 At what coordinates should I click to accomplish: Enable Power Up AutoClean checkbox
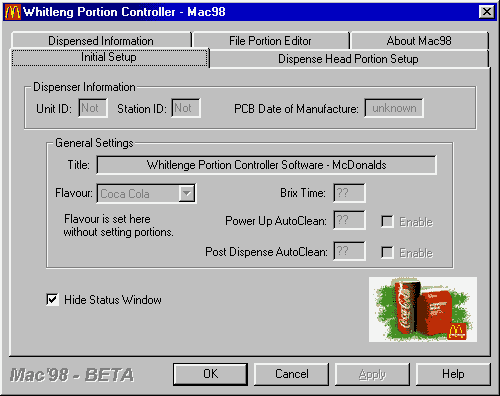tap(387, 222)
